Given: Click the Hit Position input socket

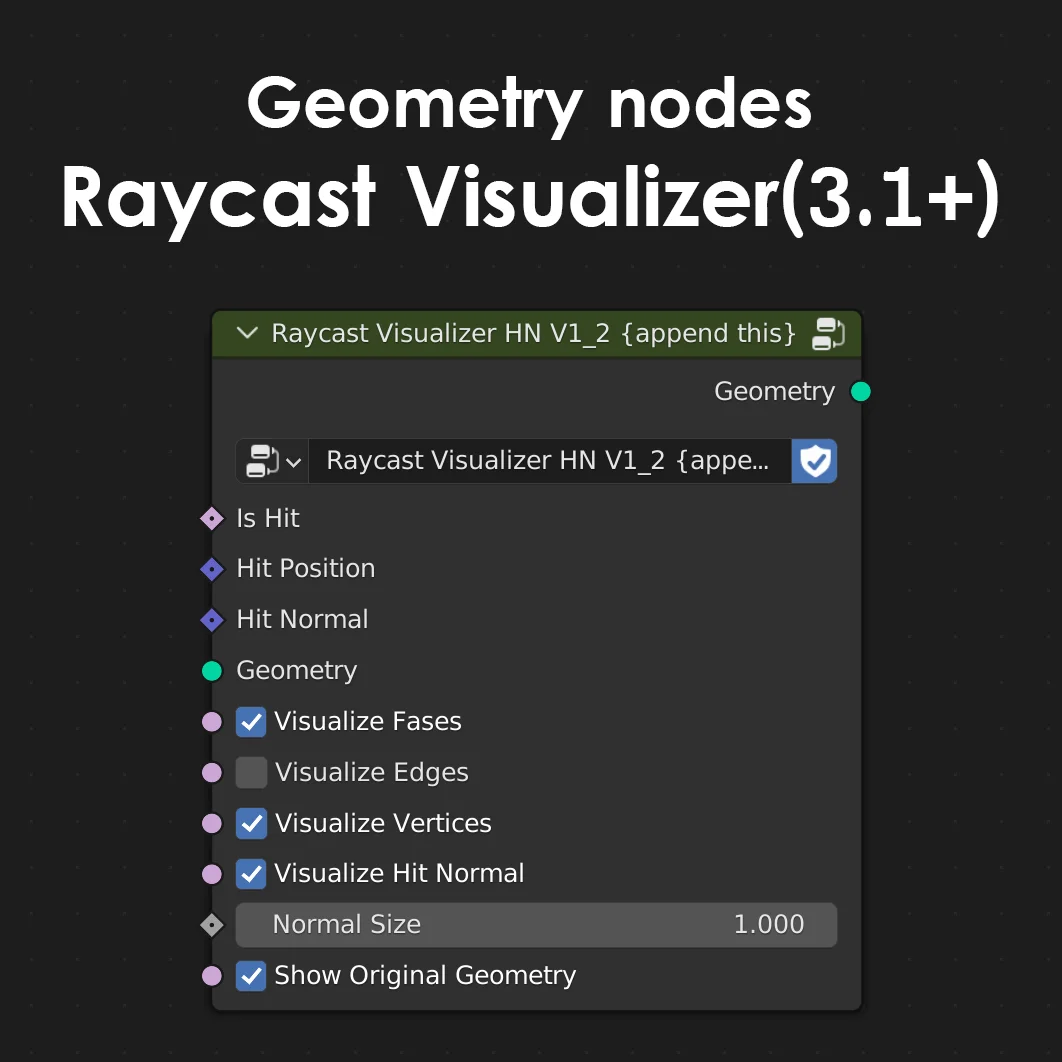Looking at the screenshot, I should click(x=211, y=569).
